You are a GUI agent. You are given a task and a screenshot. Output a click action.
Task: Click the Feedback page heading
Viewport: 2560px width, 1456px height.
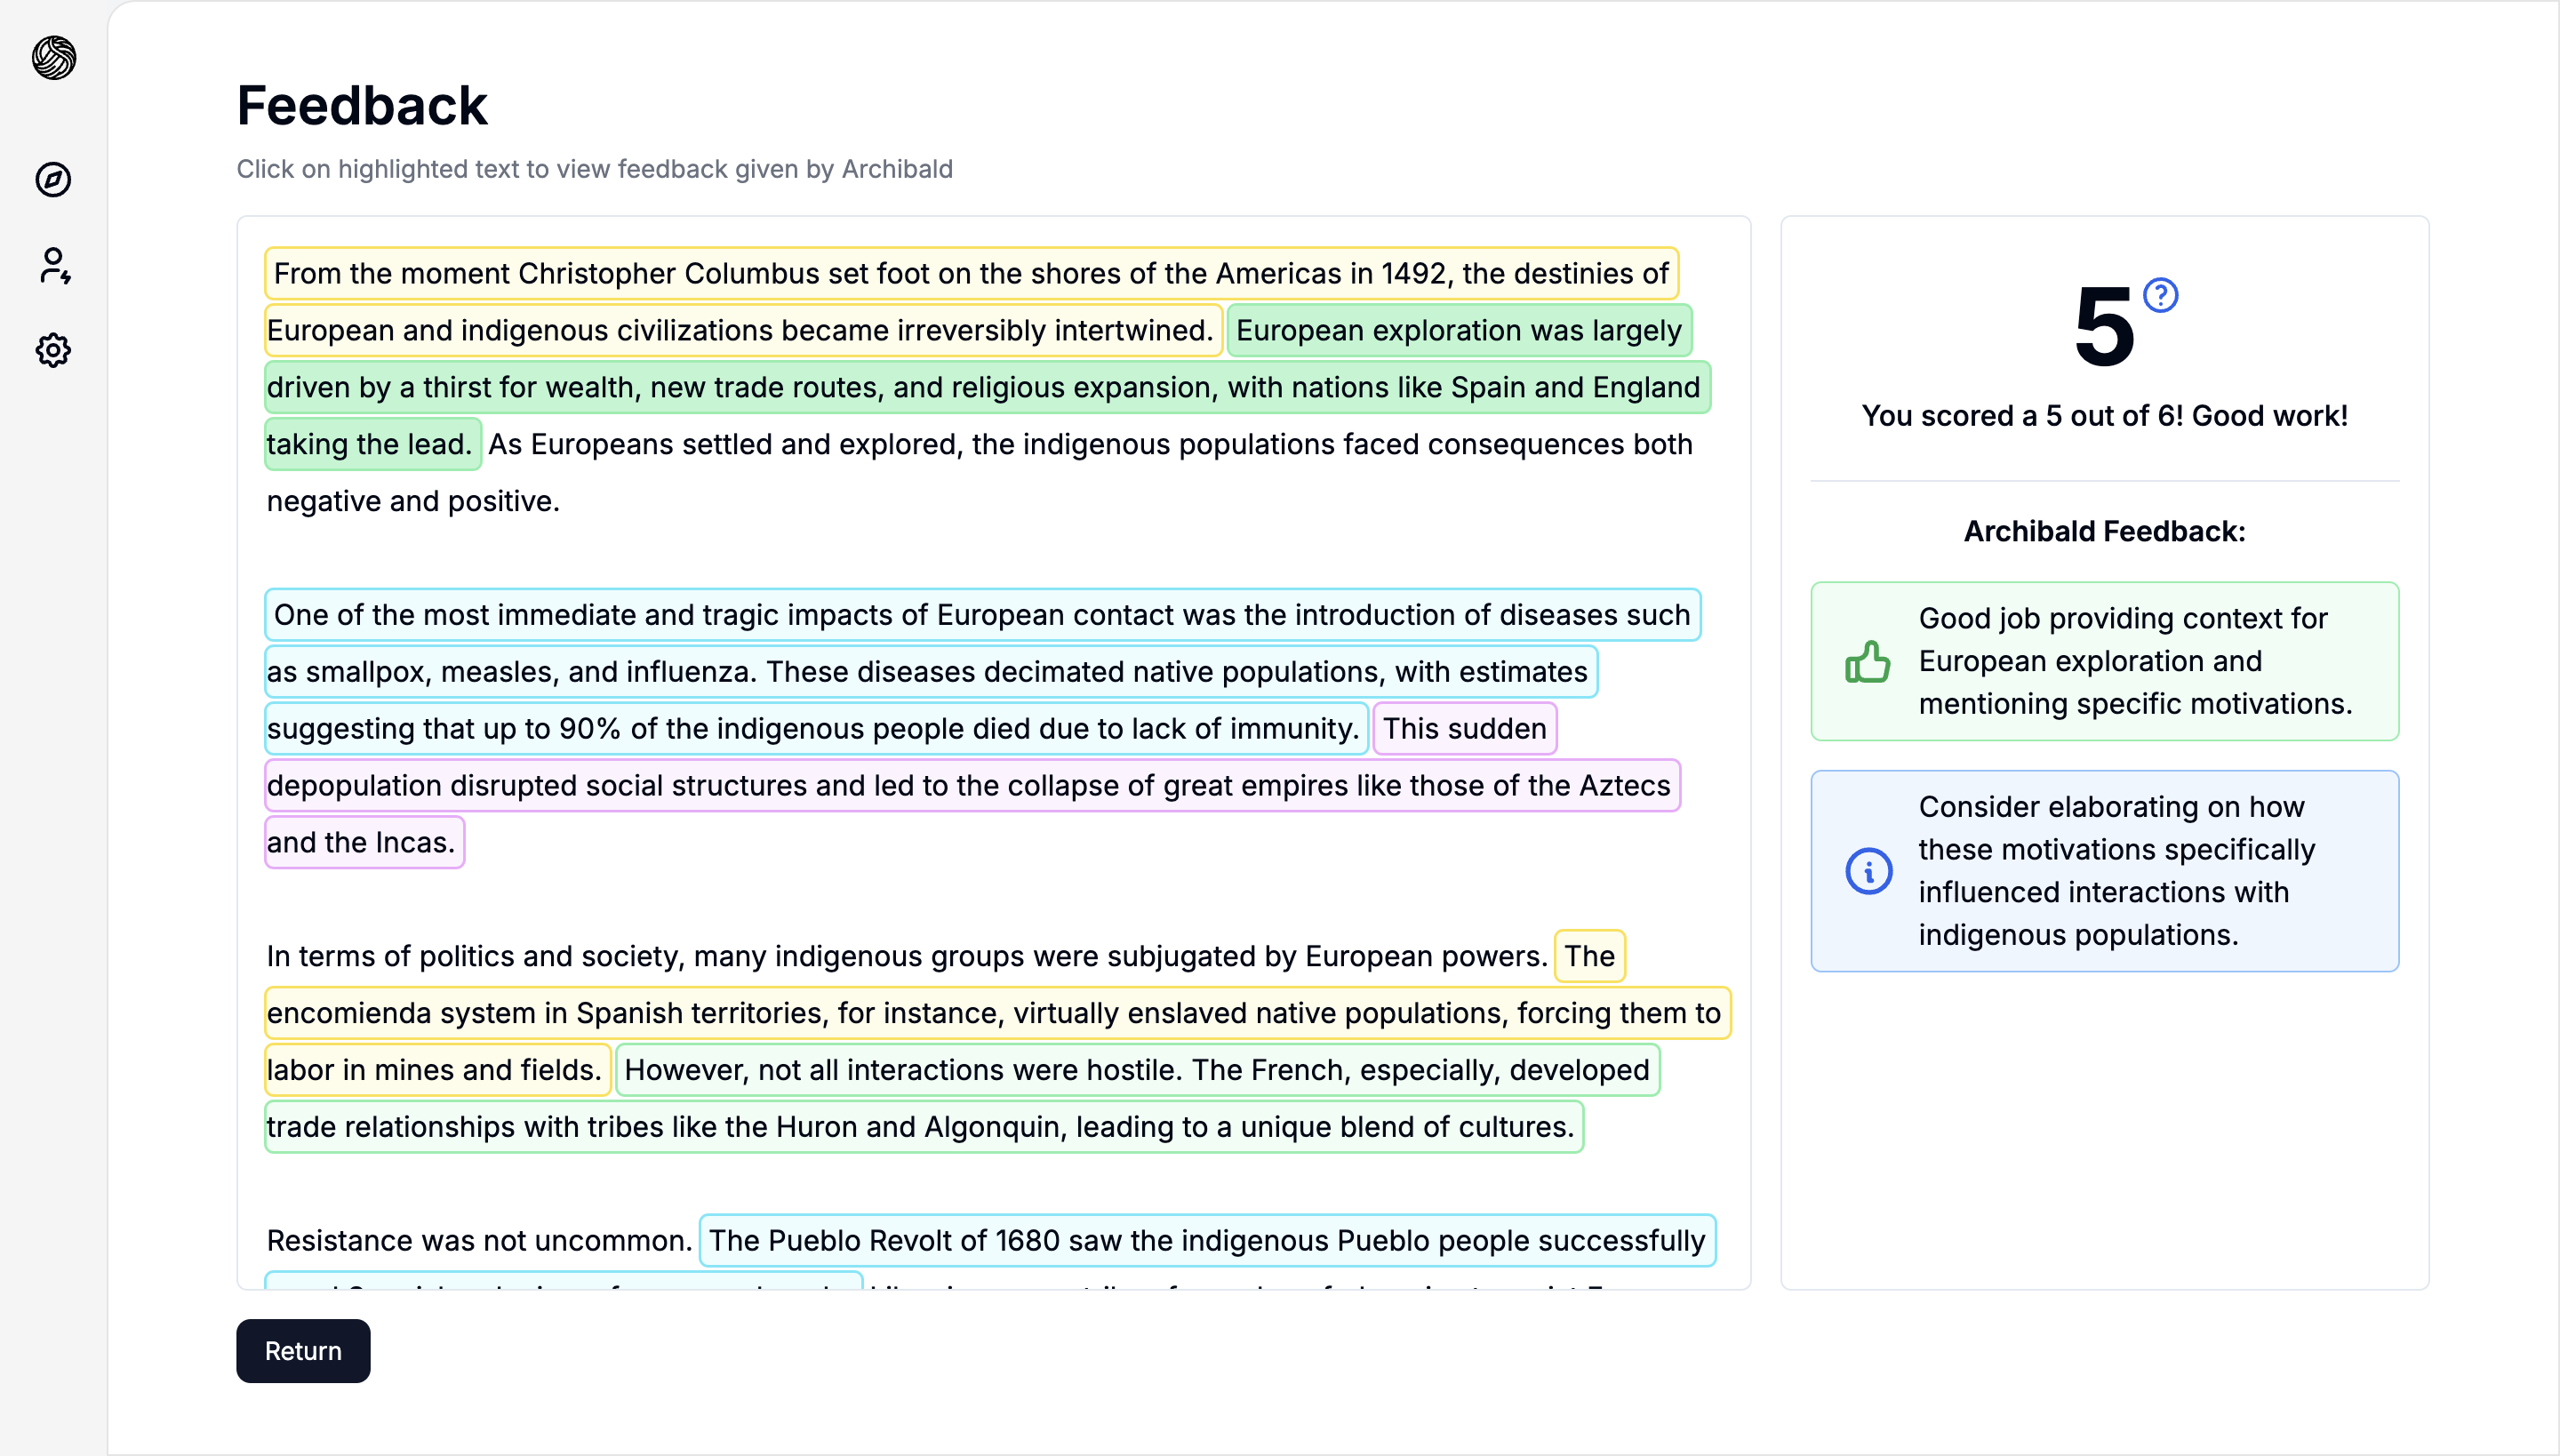pyautogui.click(x=361, y=106)
